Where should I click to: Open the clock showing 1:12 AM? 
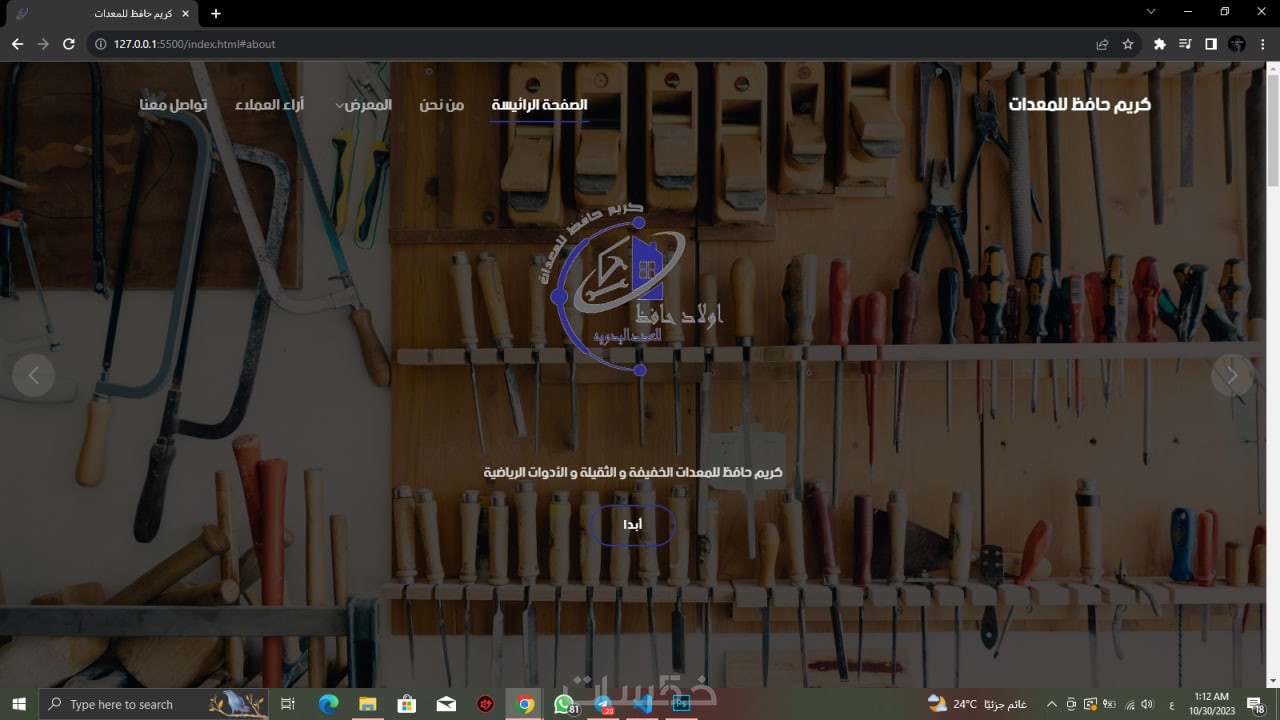[x=1211, y=704]
